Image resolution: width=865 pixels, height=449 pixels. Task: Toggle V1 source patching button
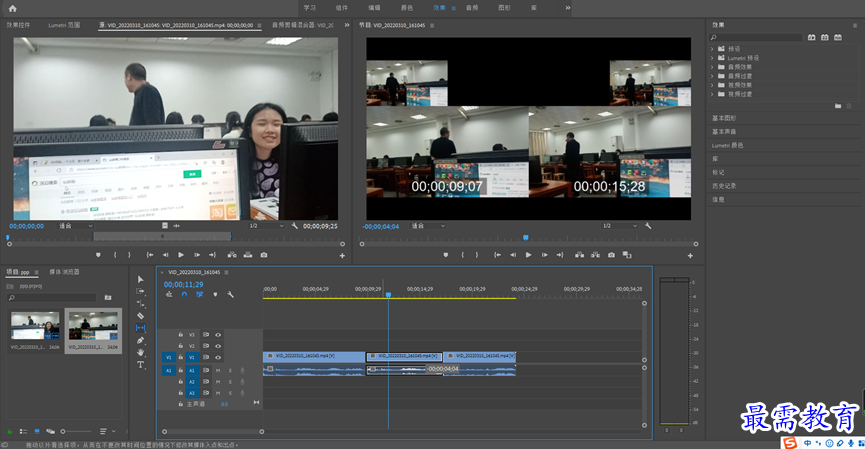(169, 357)
